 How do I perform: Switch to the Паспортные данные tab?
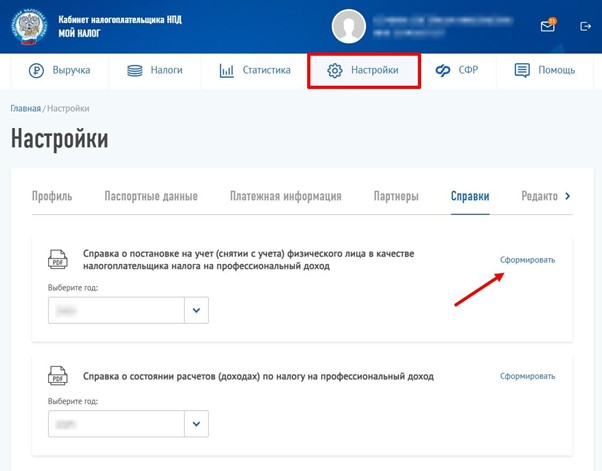click(150, 196)
